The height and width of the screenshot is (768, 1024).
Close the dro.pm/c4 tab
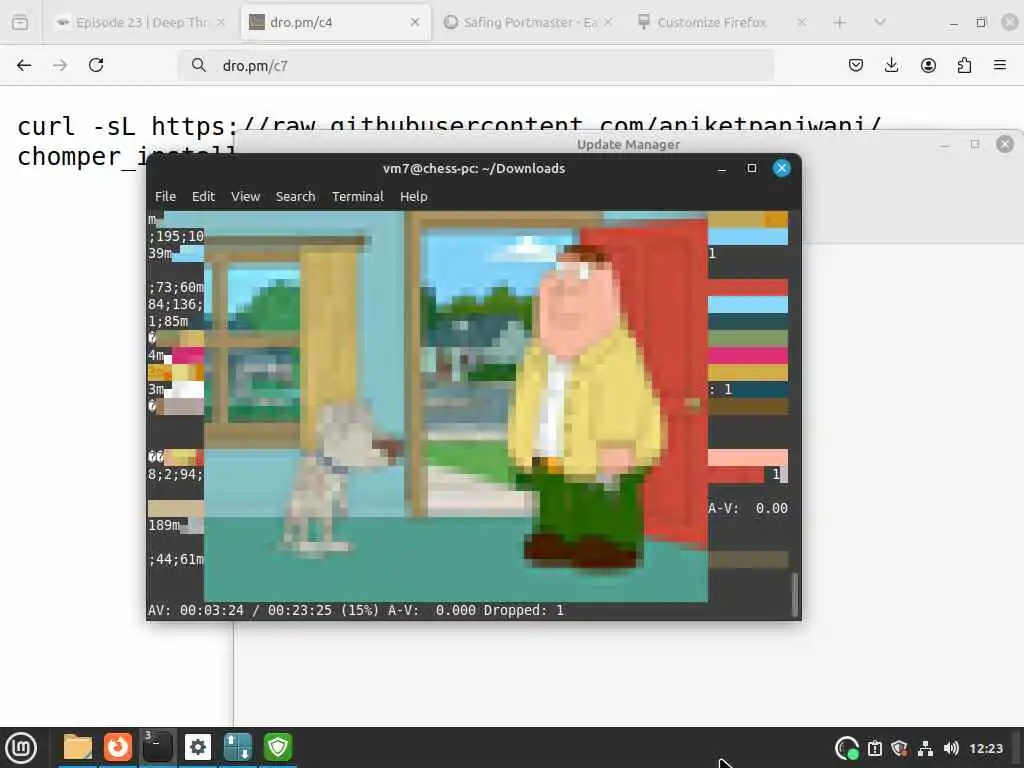tap(415, 23)
